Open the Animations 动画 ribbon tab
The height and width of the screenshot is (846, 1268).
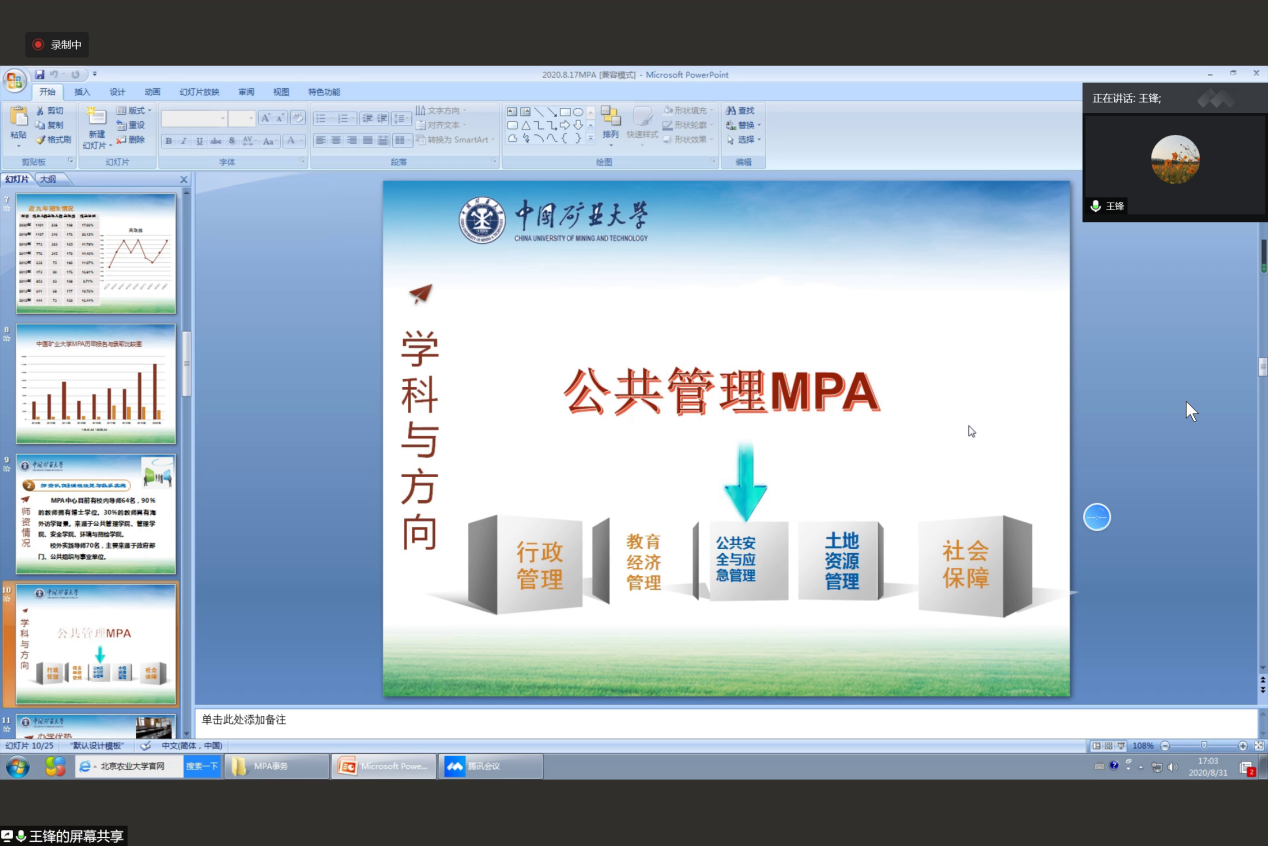(x=152, y=92)
